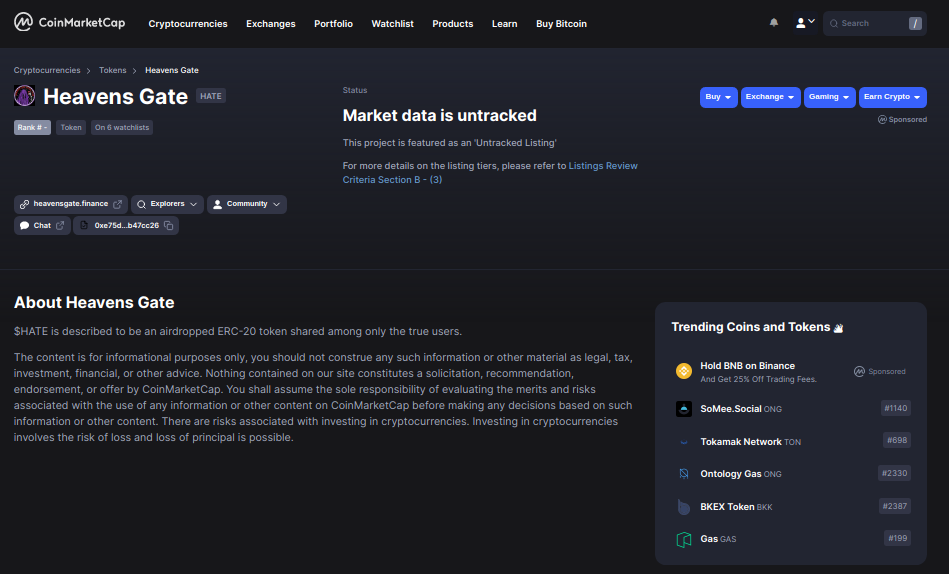Click the #1140 rank badge
This screenshot has width=949, height=574.
(x=896, y=408)
